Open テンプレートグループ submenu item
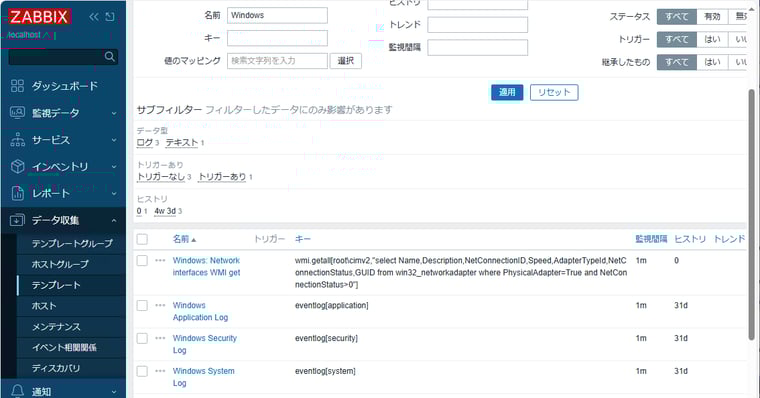 tap(72, 243)
